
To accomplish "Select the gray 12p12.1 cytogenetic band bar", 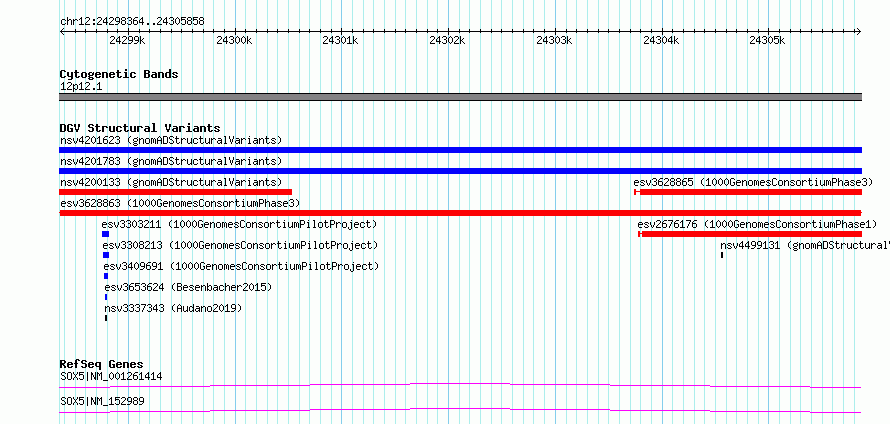I will point(460,97).
